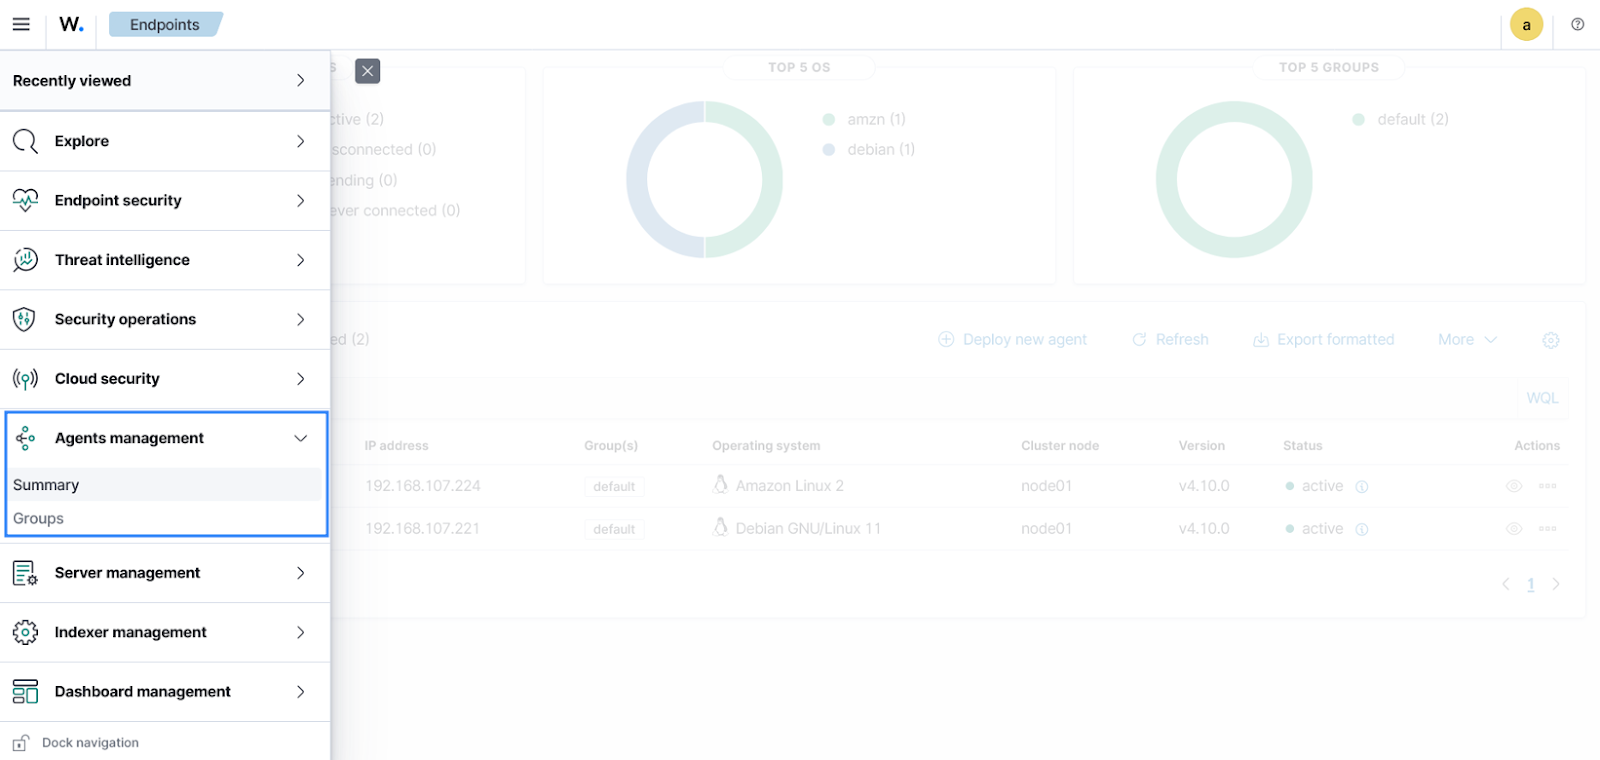Collapse Agents management chevron

tap(300, 438)
